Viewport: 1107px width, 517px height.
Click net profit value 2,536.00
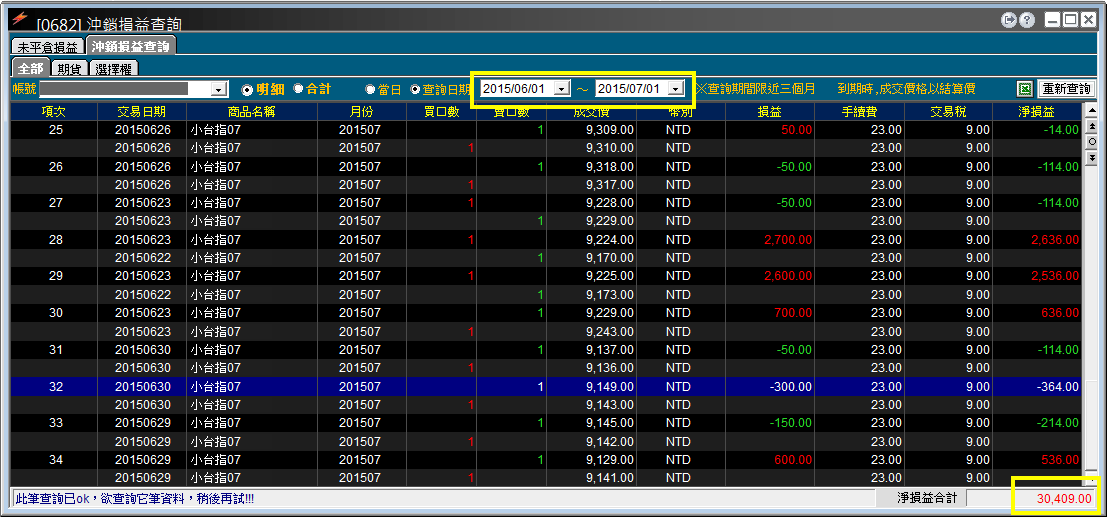[x=1055, y=276]
